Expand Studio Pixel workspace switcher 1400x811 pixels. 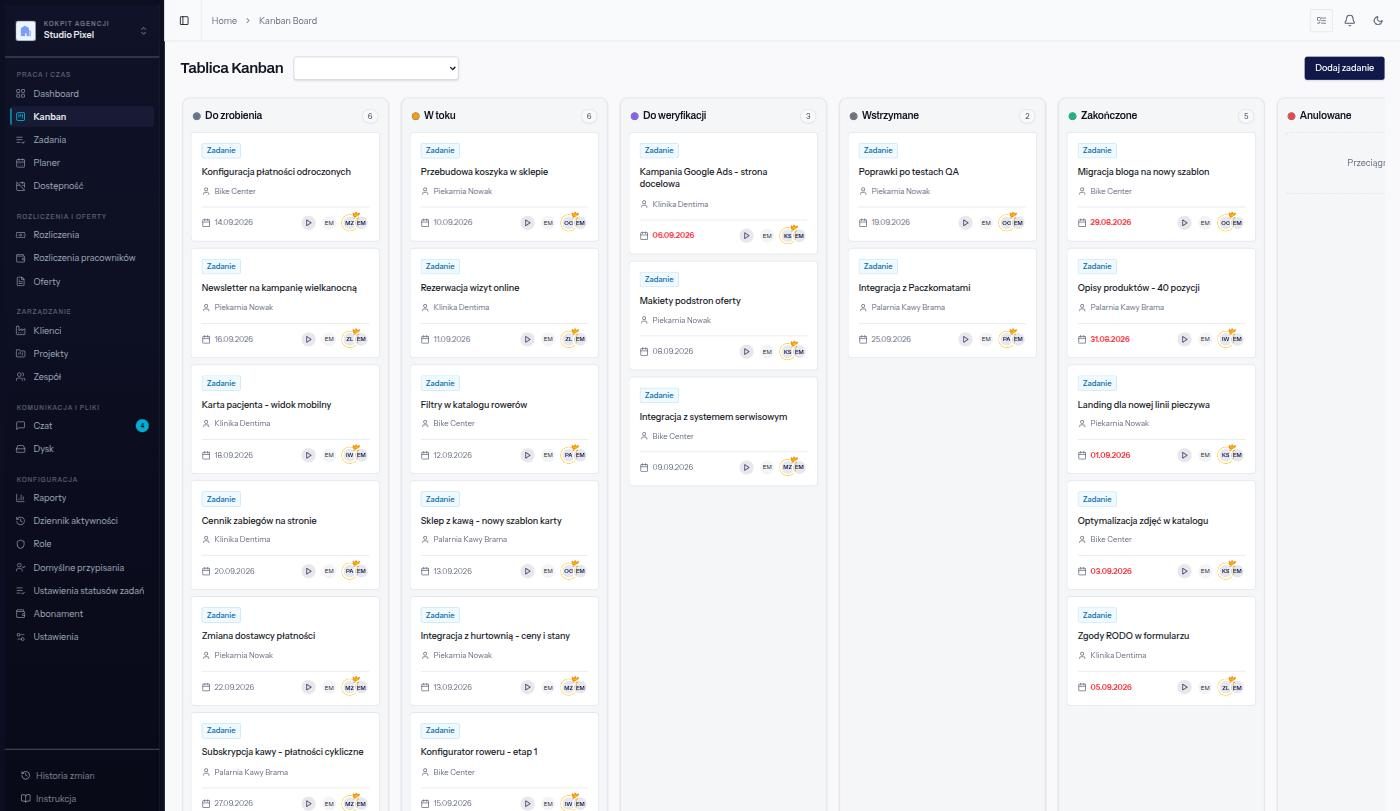pyautogui.click(x=143, y=31)
